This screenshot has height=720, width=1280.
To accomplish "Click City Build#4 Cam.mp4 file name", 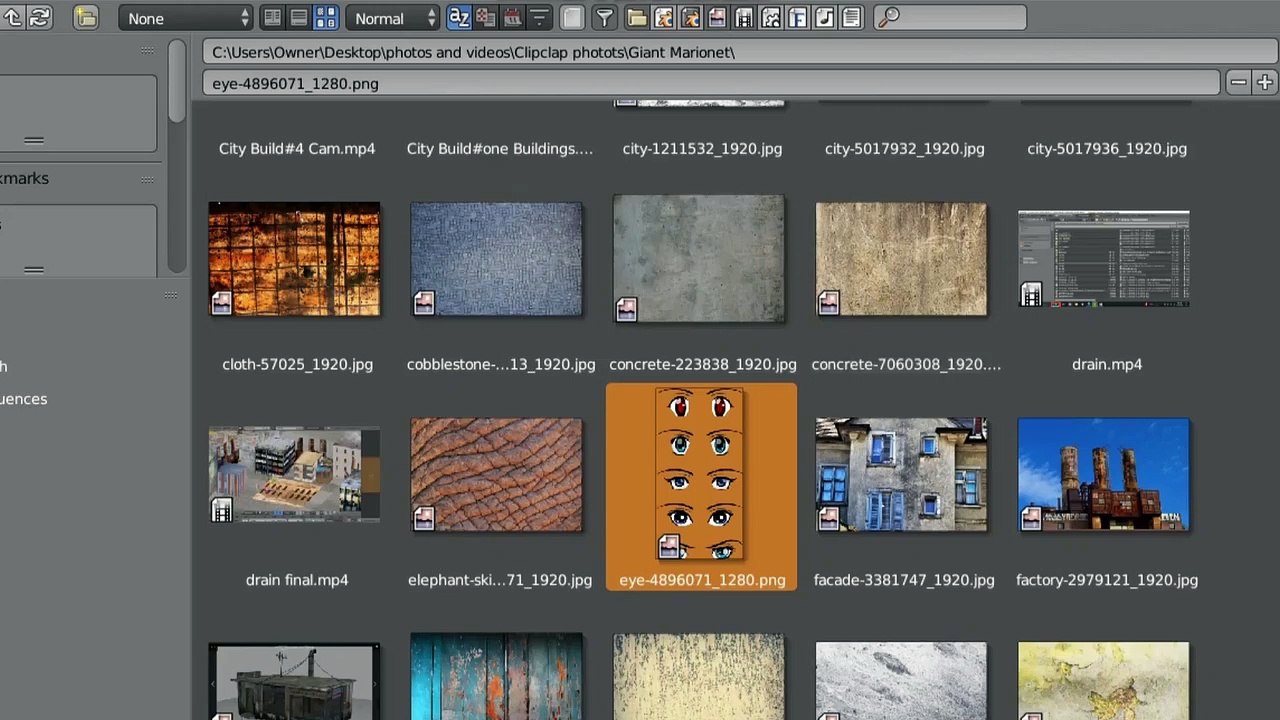I will [297, 148].
